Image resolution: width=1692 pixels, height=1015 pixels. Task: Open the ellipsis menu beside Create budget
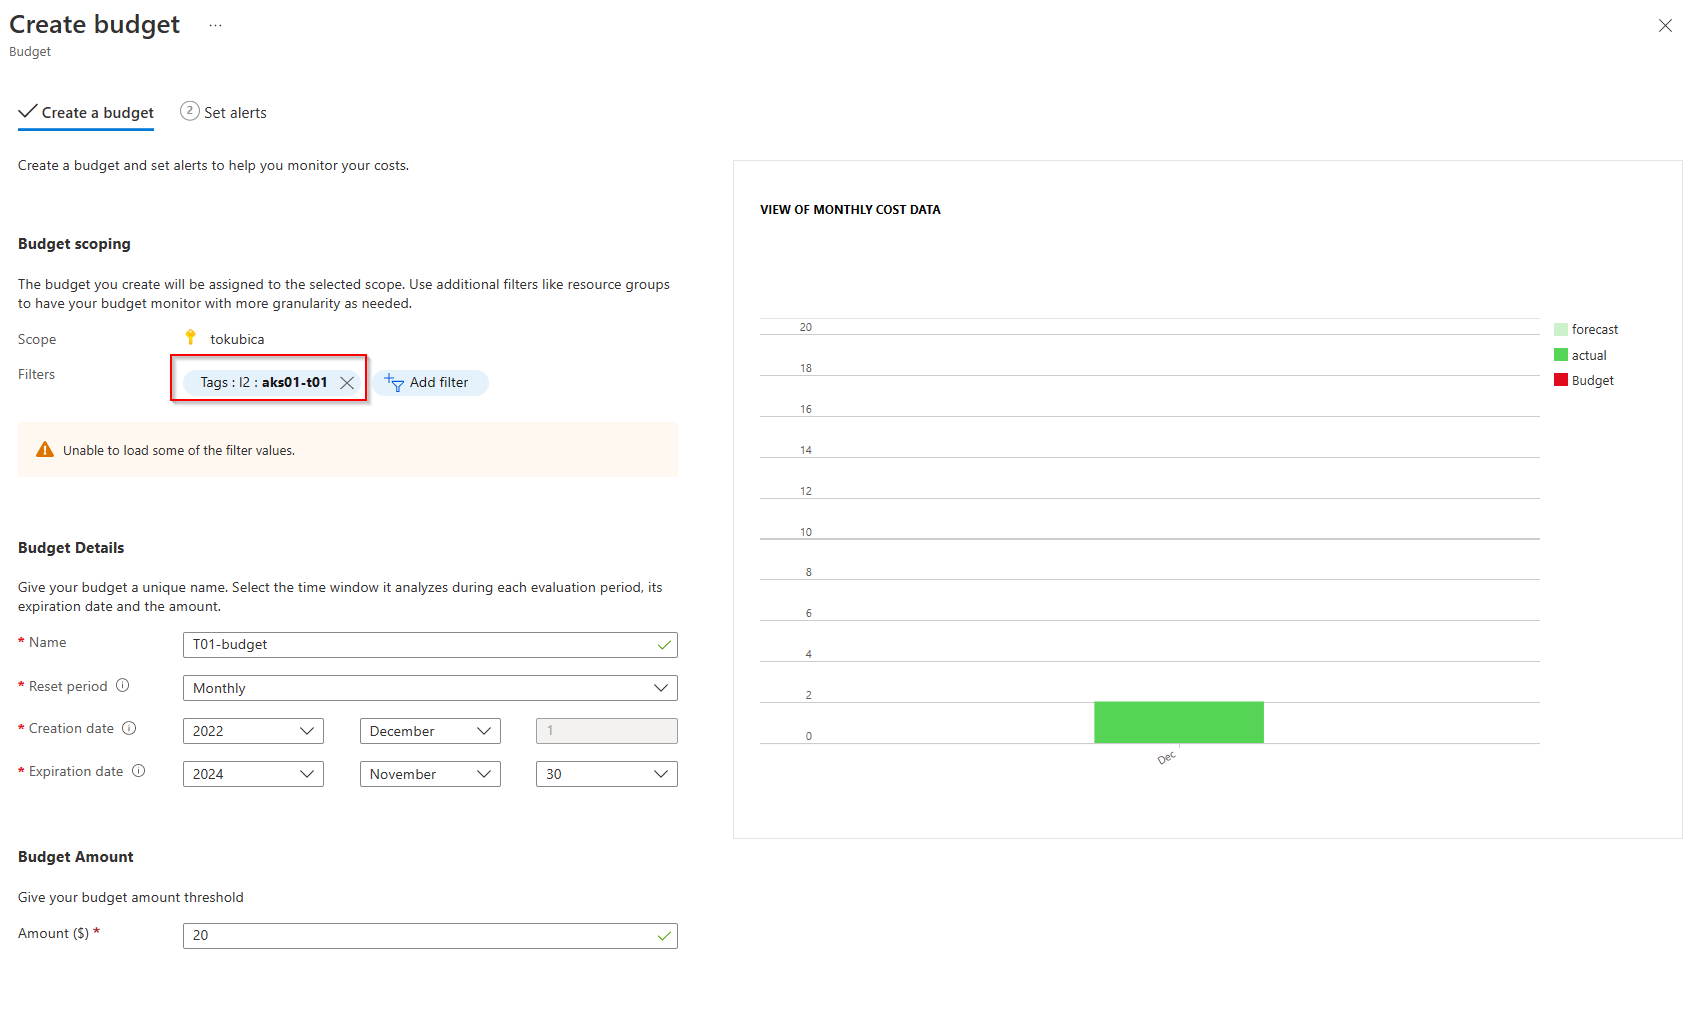pos(215,26)
